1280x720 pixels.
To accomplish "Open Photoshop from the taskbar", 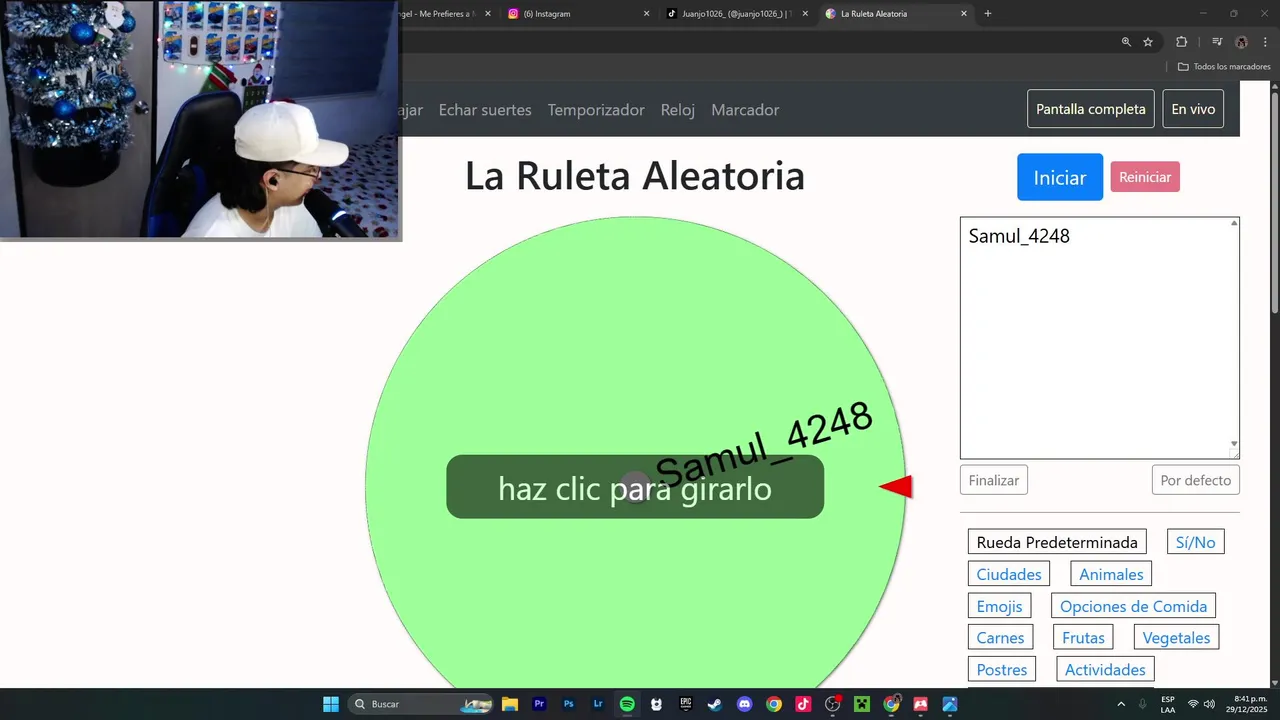I will pos(569,704).
